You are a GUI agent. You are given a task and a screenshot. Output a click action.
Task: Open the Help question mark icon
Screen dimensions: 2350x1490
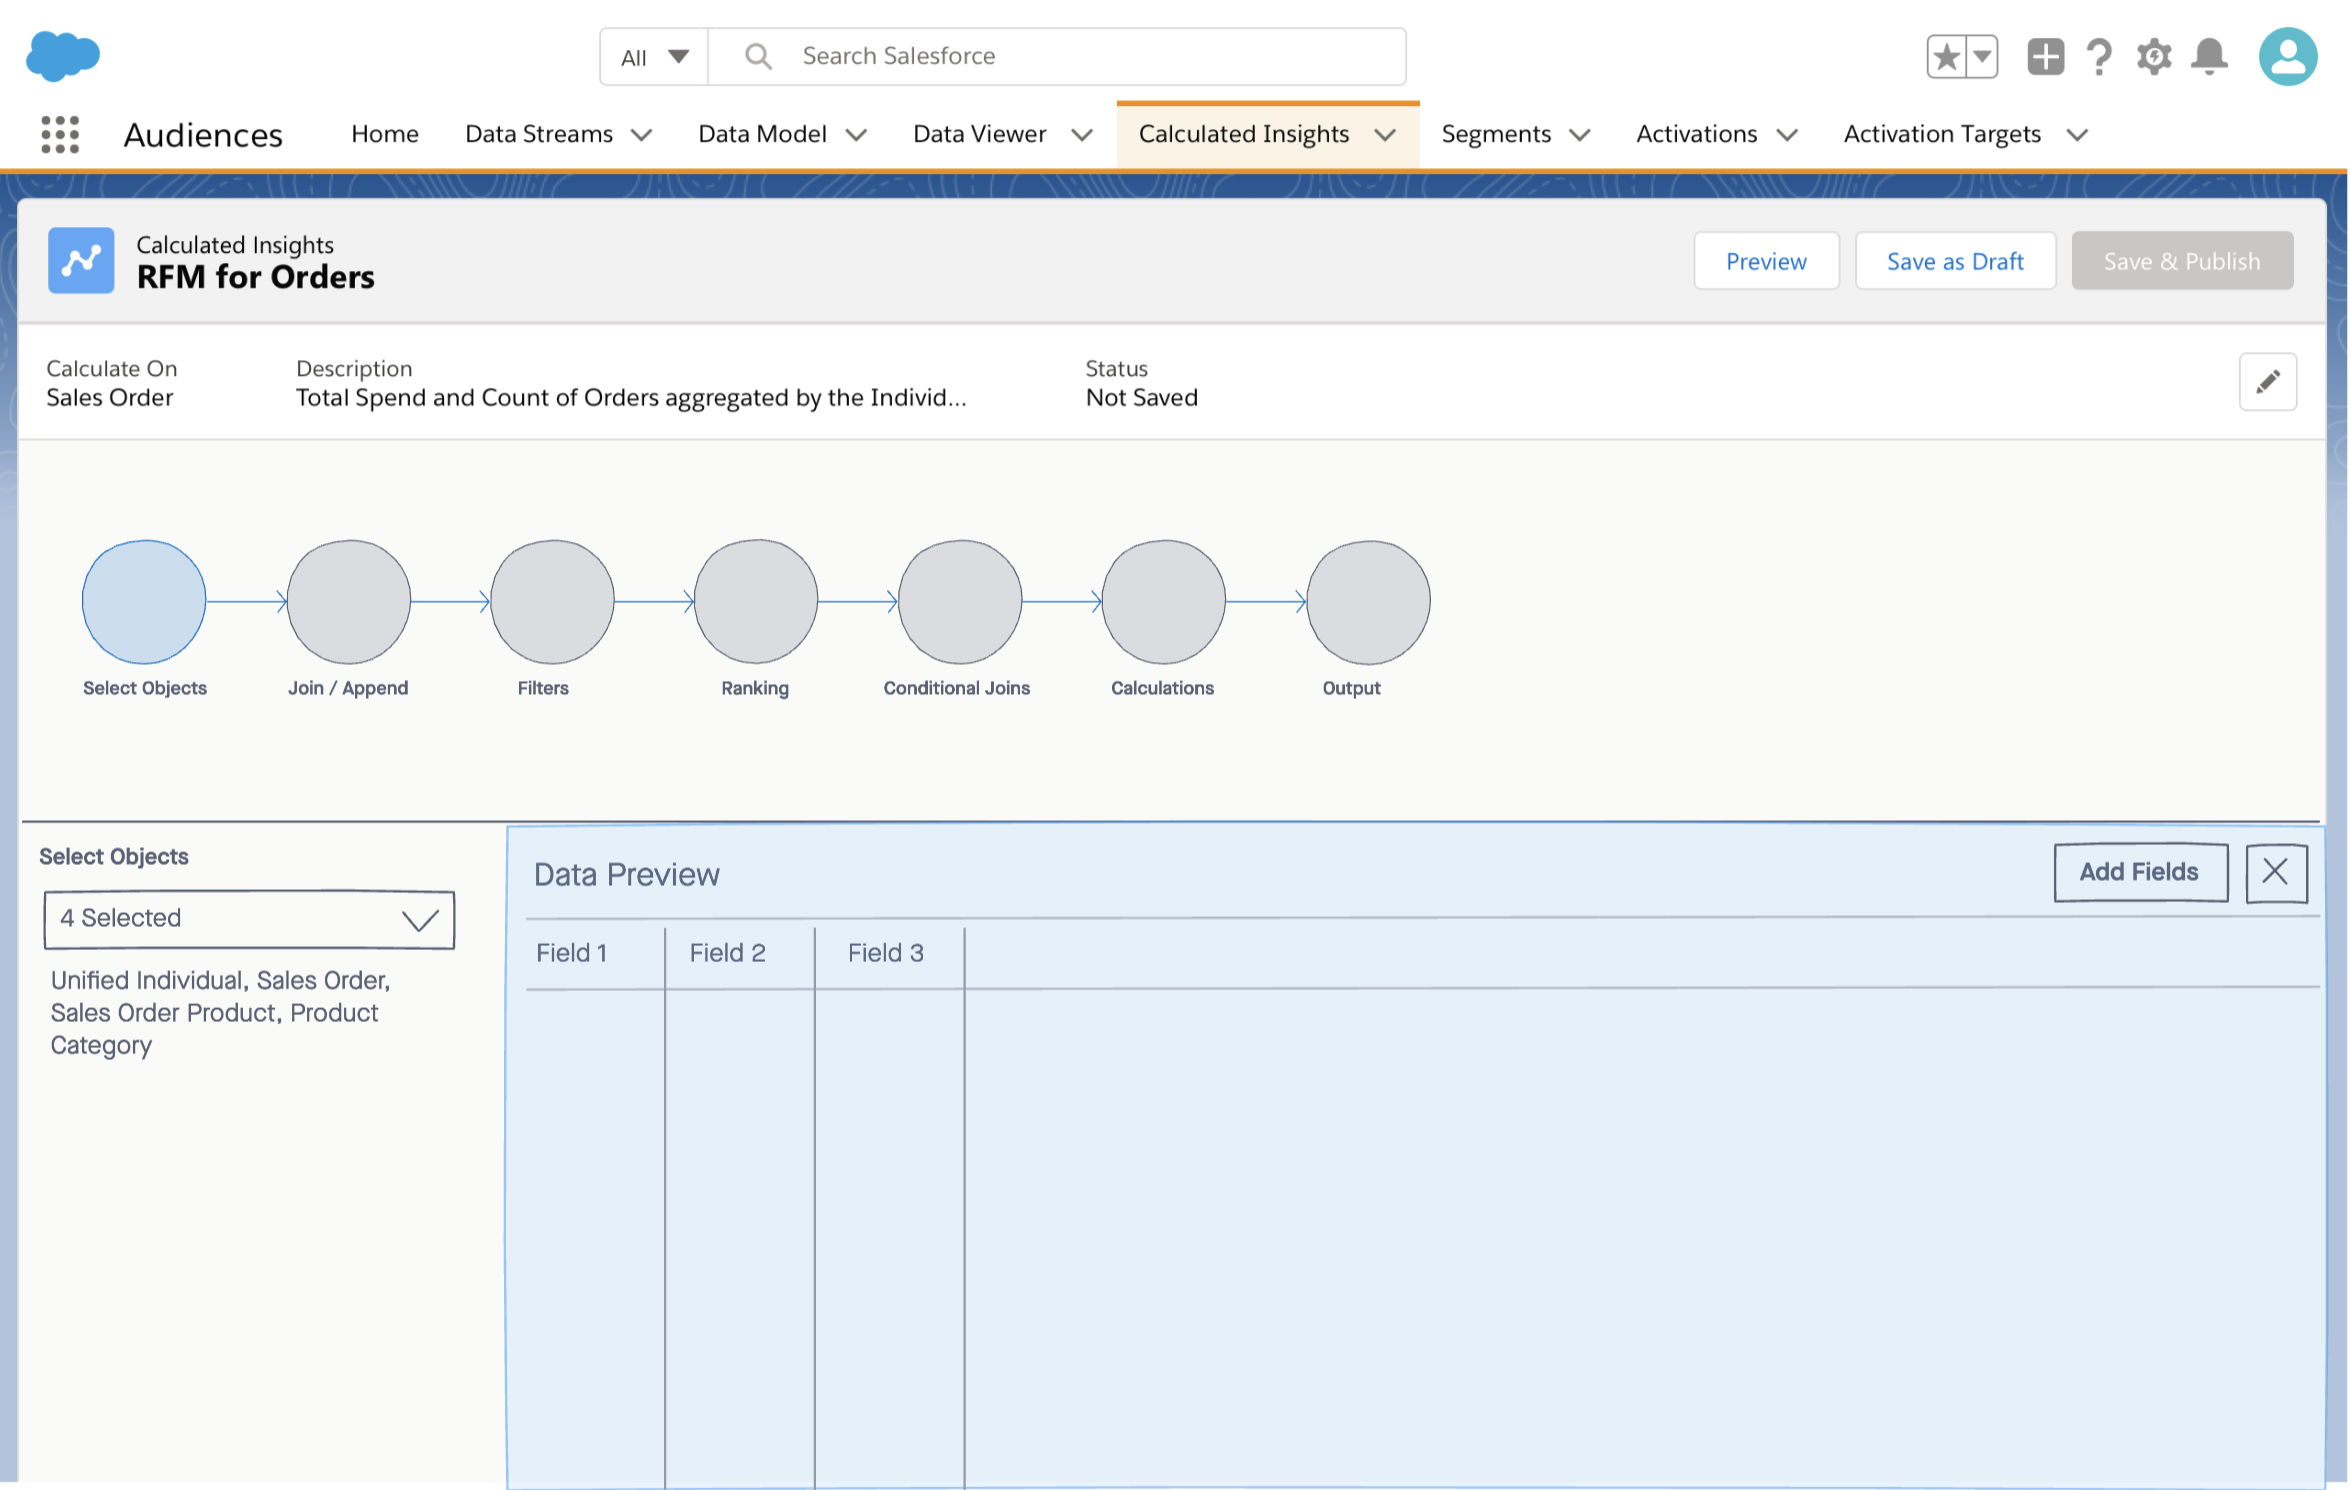click(x=2099, y=57)
